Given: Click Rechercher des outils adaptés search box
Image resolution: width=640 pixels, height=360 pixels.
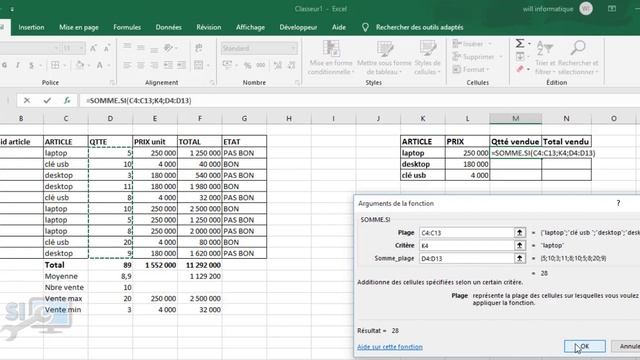Looking at the screenshot, I should click(x=420, y=27).
